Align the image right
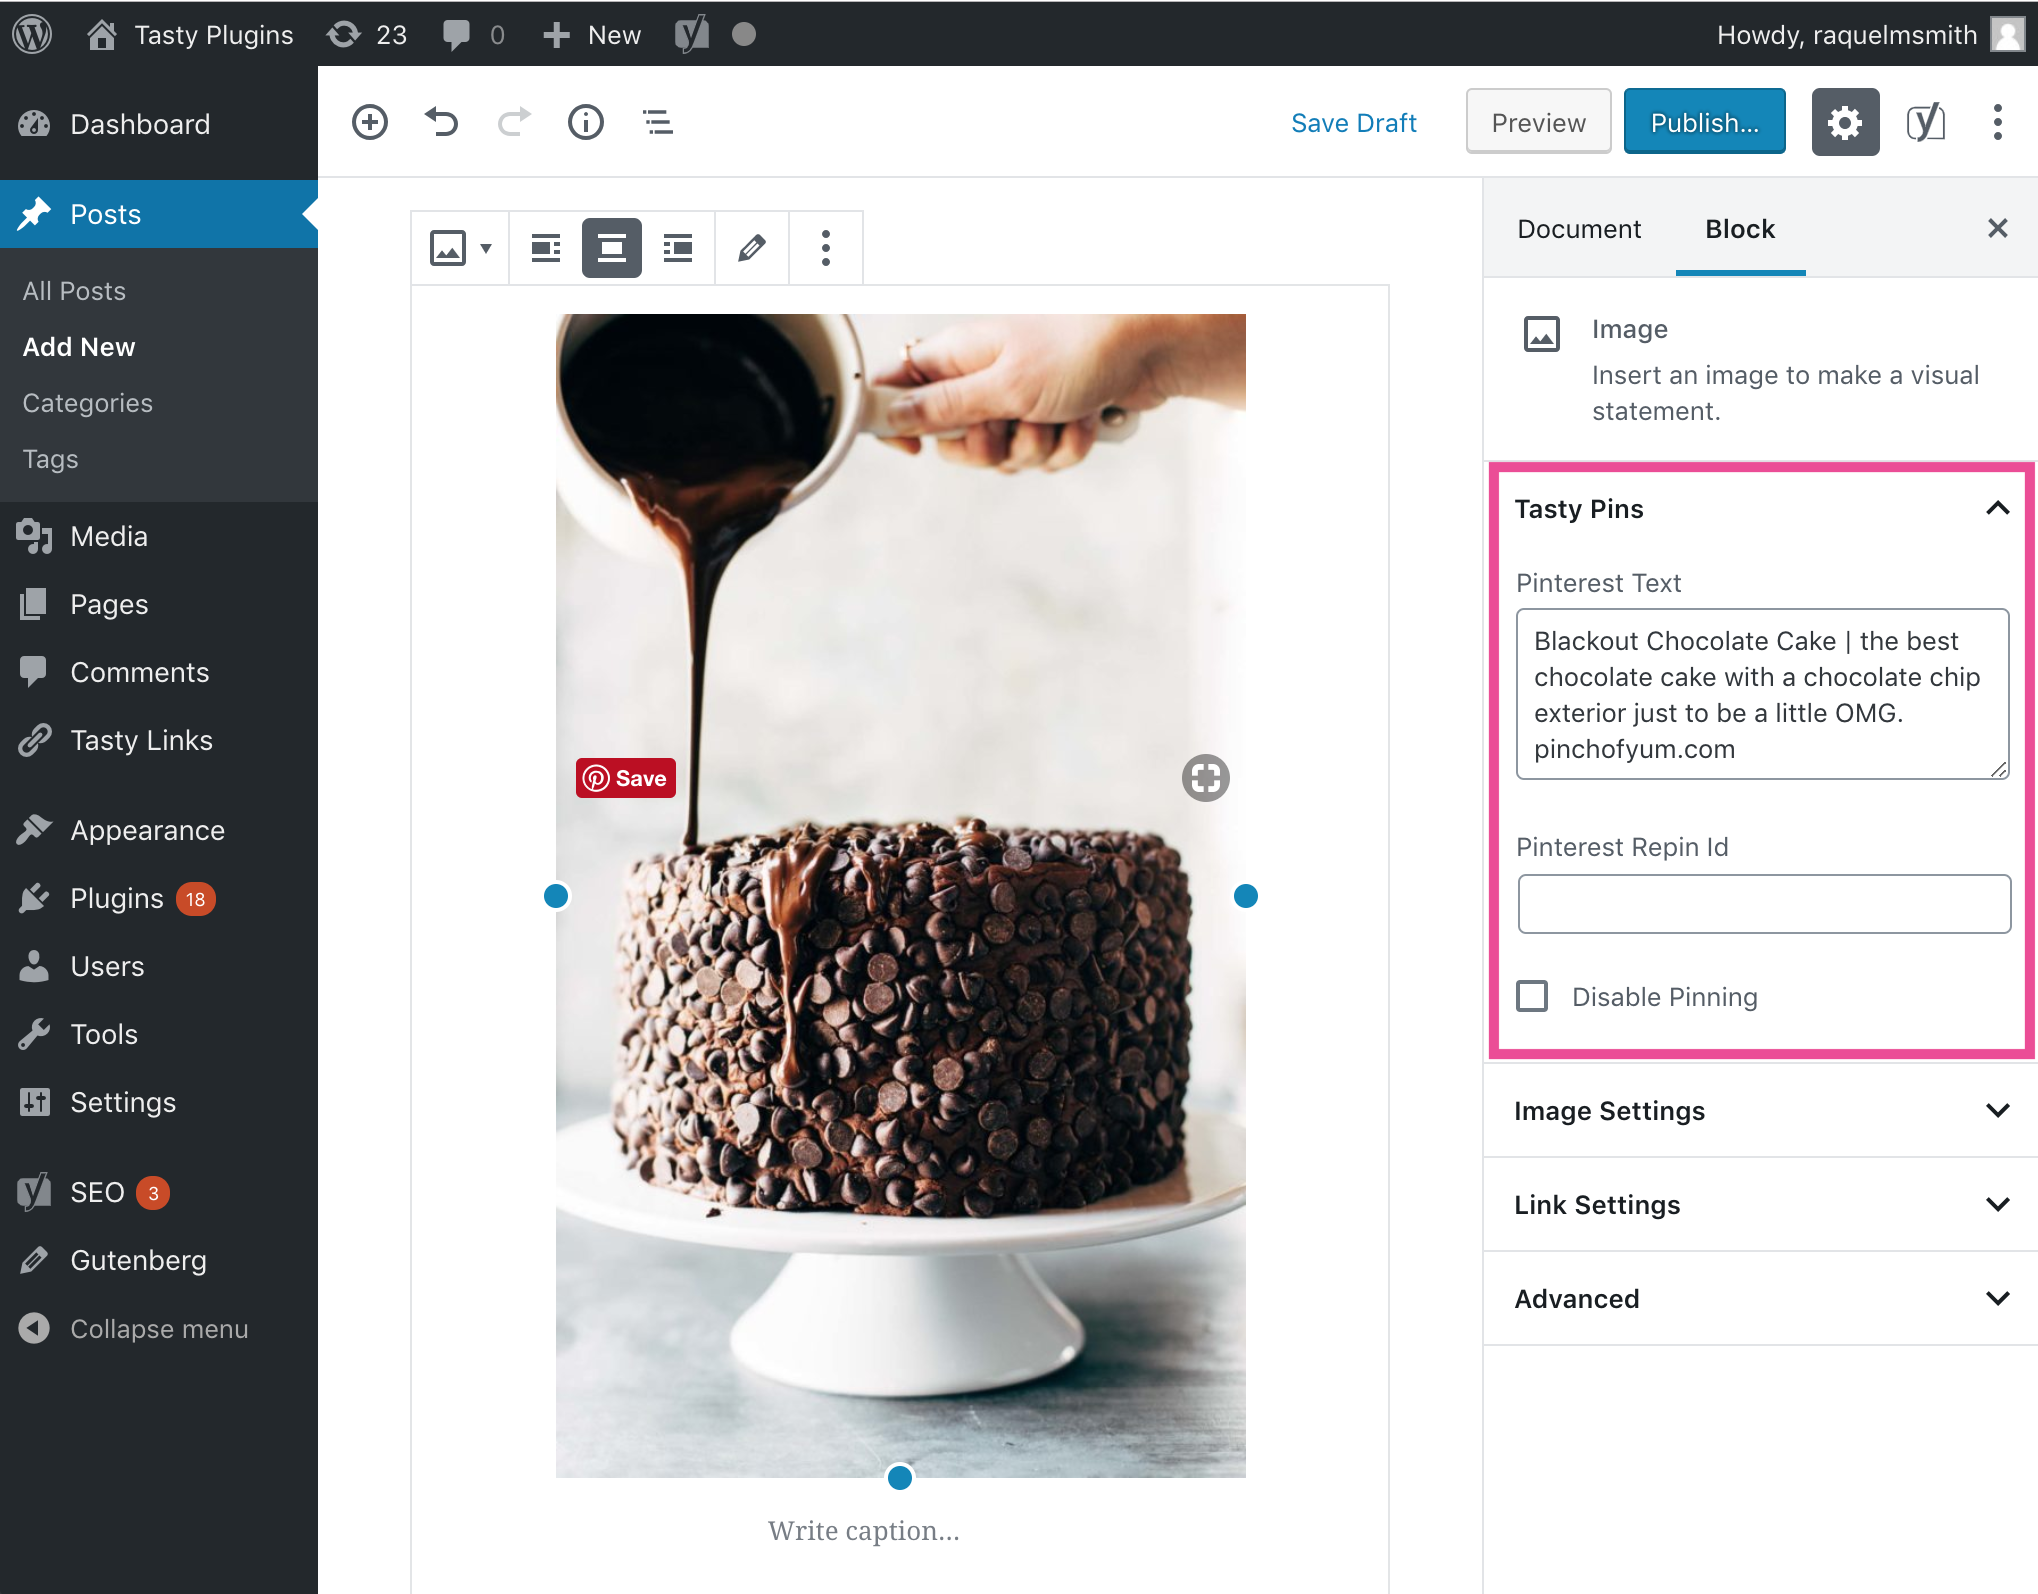2038x1594 pixels. tap(678, 248)
